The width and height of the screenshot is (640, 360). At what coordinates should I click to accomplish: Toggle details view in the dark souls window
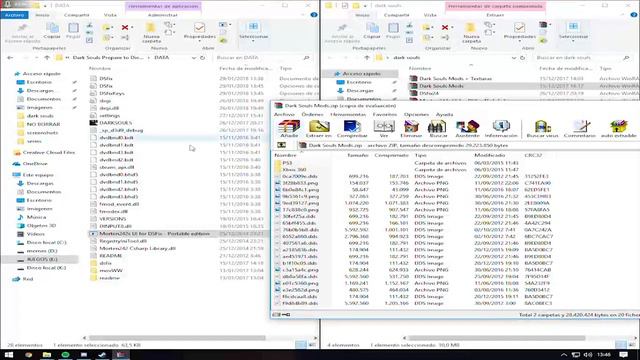point(621,345)
